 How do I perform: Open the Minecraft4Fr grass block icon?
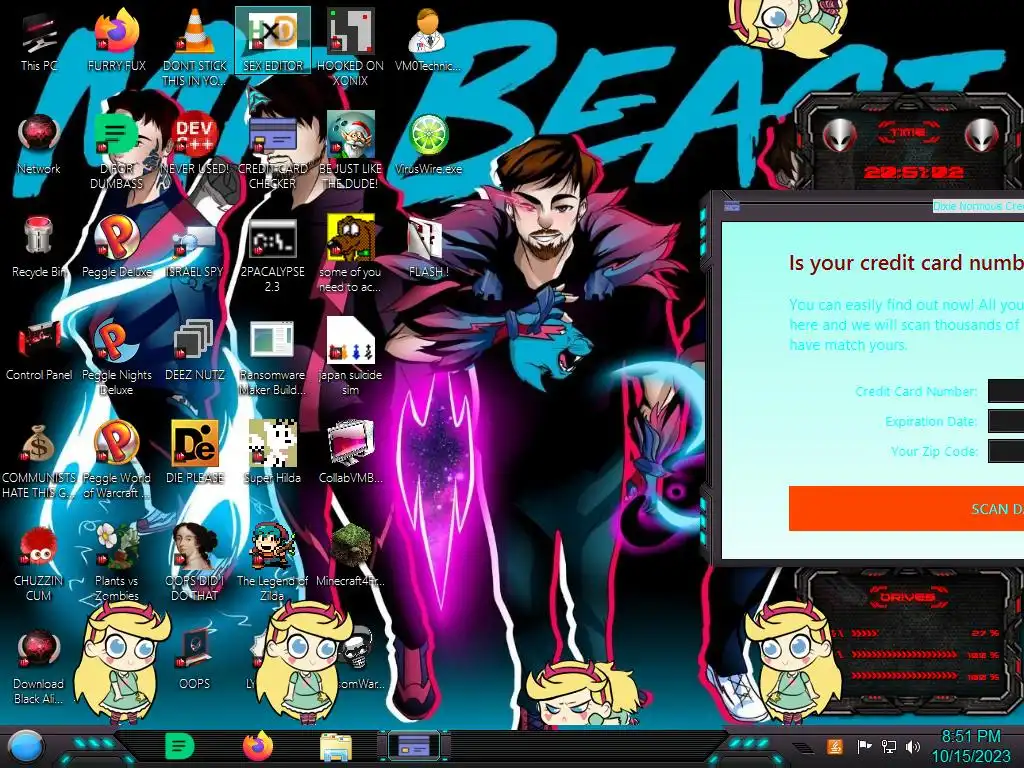click(x=350, y=556)
